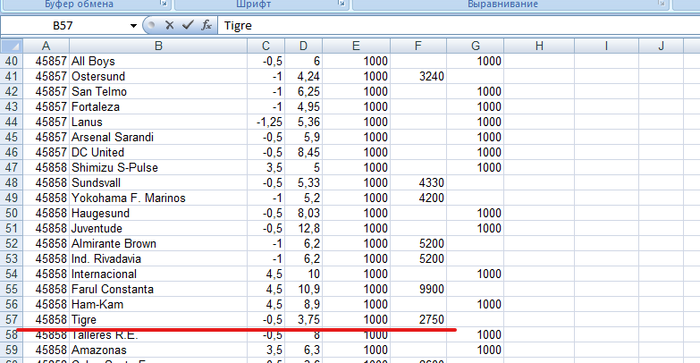Click the -1,25 cell in Lanus row

coord(266,122)
